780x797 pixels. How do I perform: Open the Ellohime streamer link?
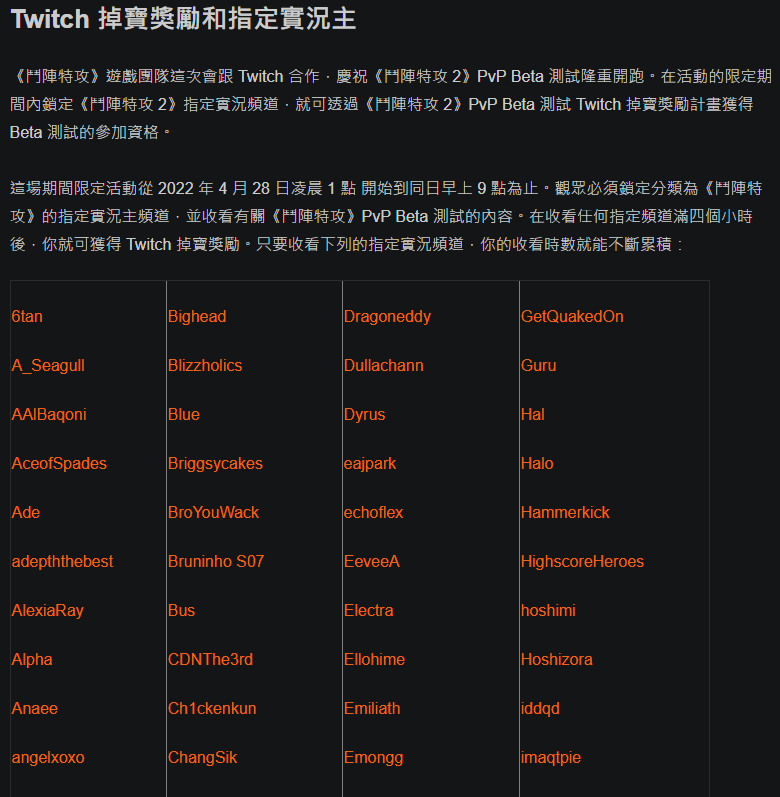(x=375, y=659)
